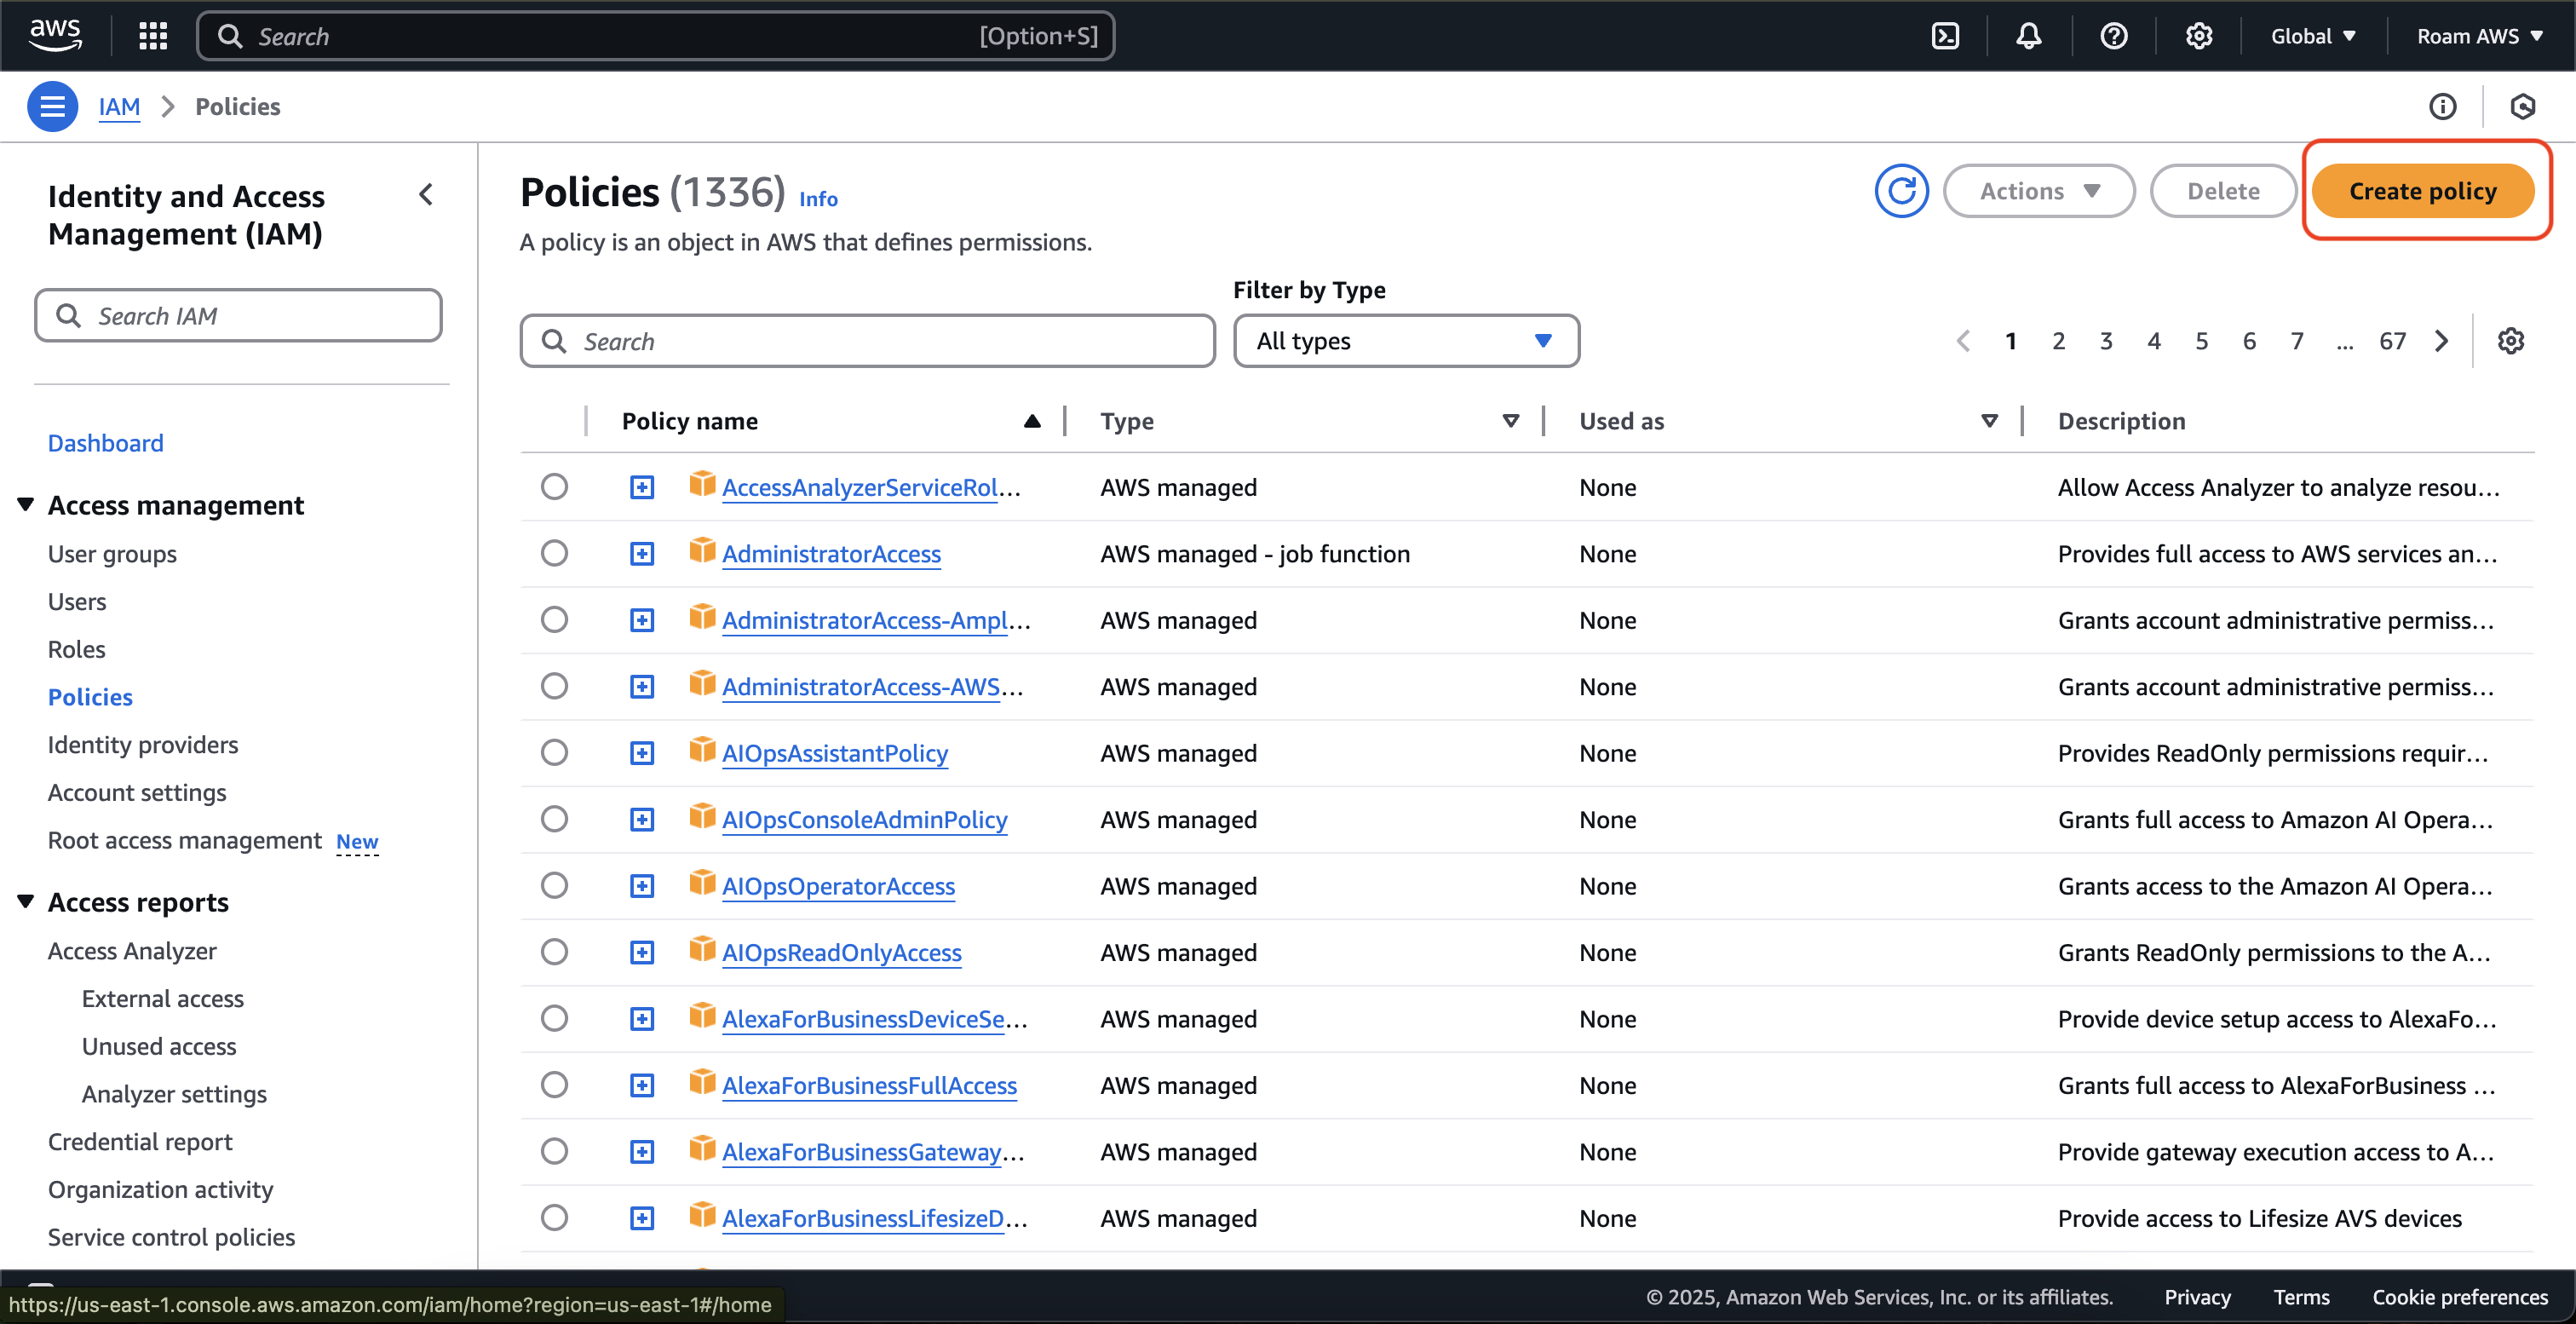Collapse the Access management section

tap(26, 504)
